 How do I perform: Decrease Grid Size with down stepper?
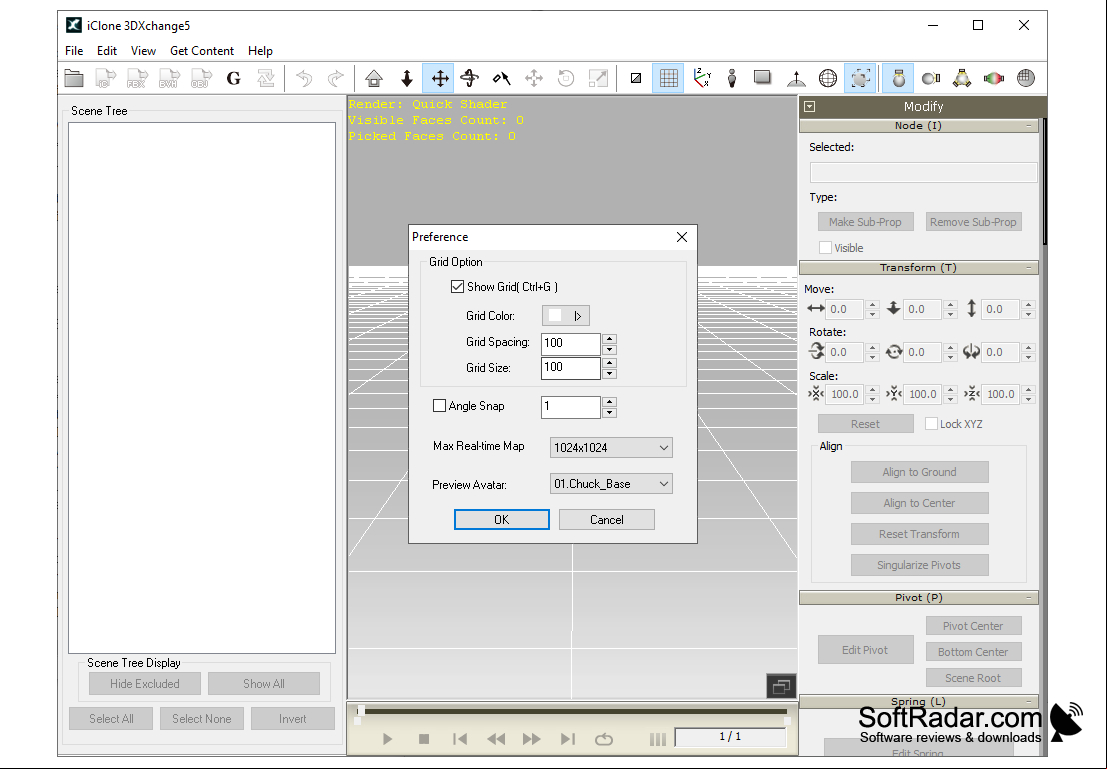click(610, 374)
